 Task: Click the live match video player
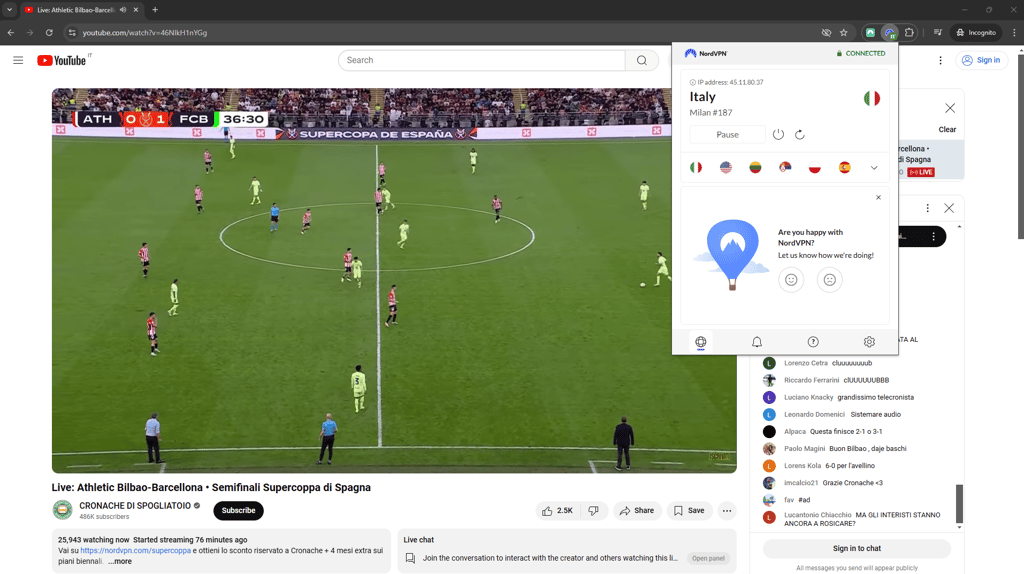394,281
